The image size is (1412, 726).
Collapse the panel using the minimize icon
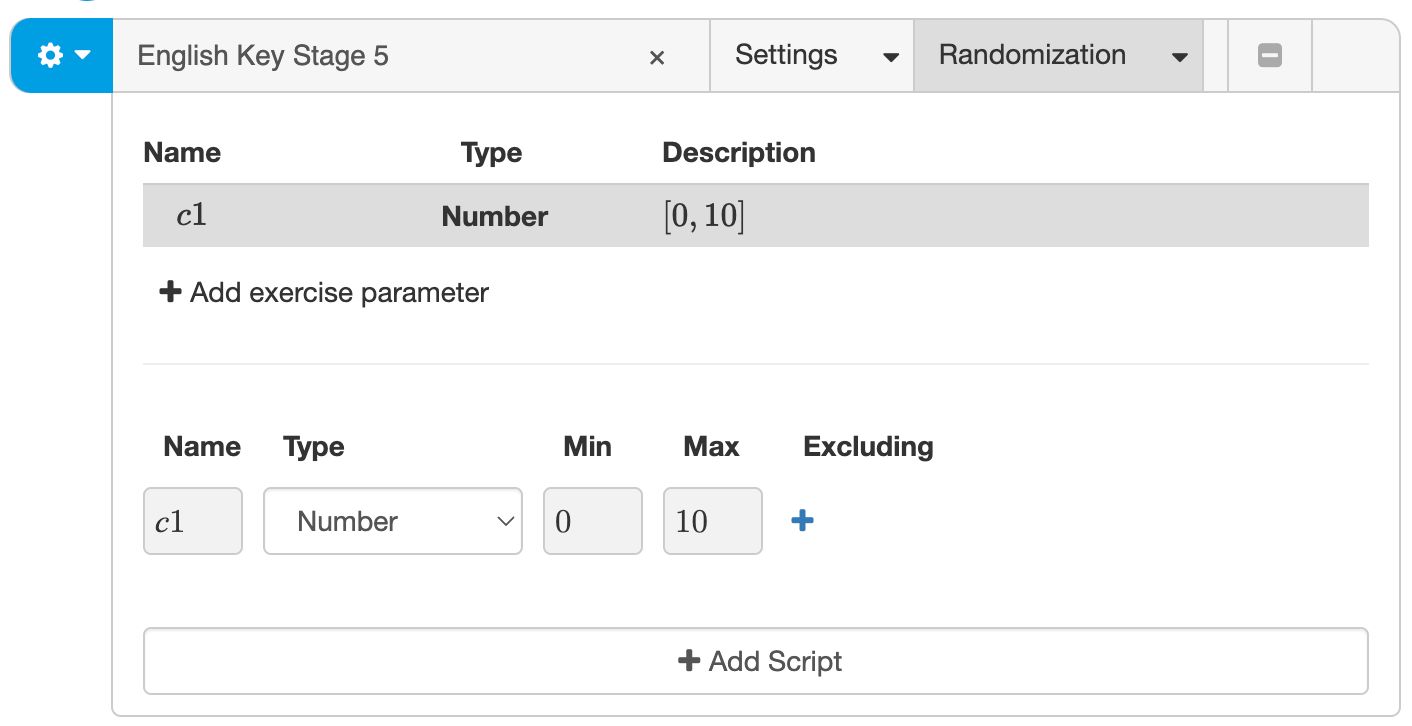pos(1268,55)
